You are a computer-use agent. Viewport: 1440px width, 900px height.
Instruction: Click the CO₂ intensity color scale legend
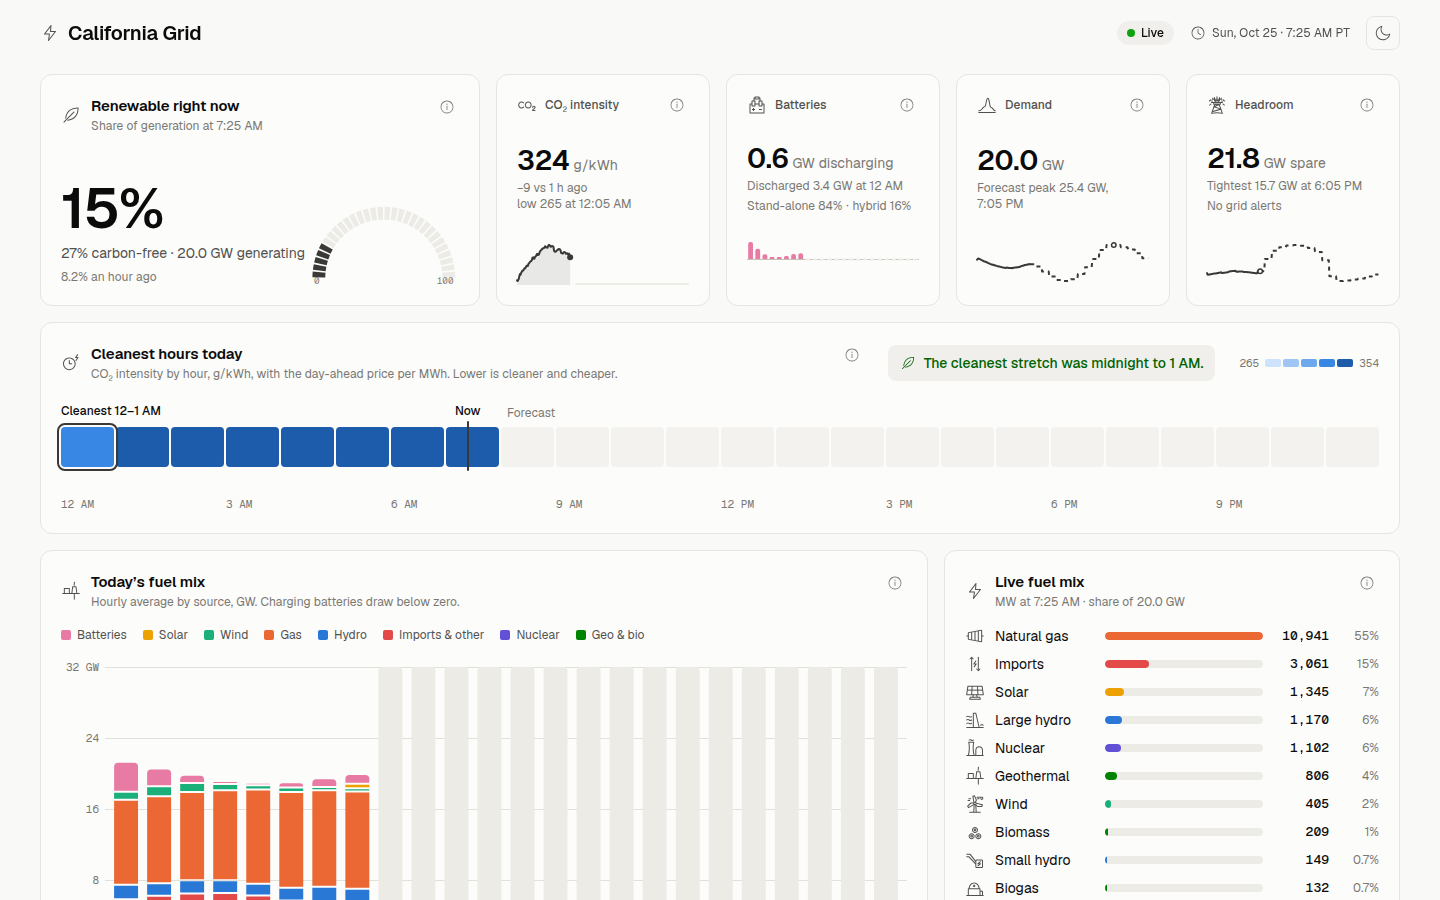(x=1309, y=363)
